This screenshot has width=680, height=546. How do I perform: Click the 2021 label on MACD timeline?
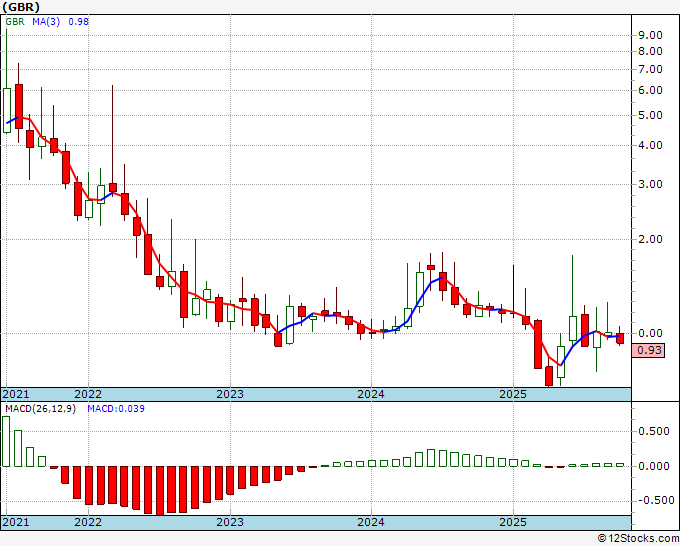(x=16, y=522)
